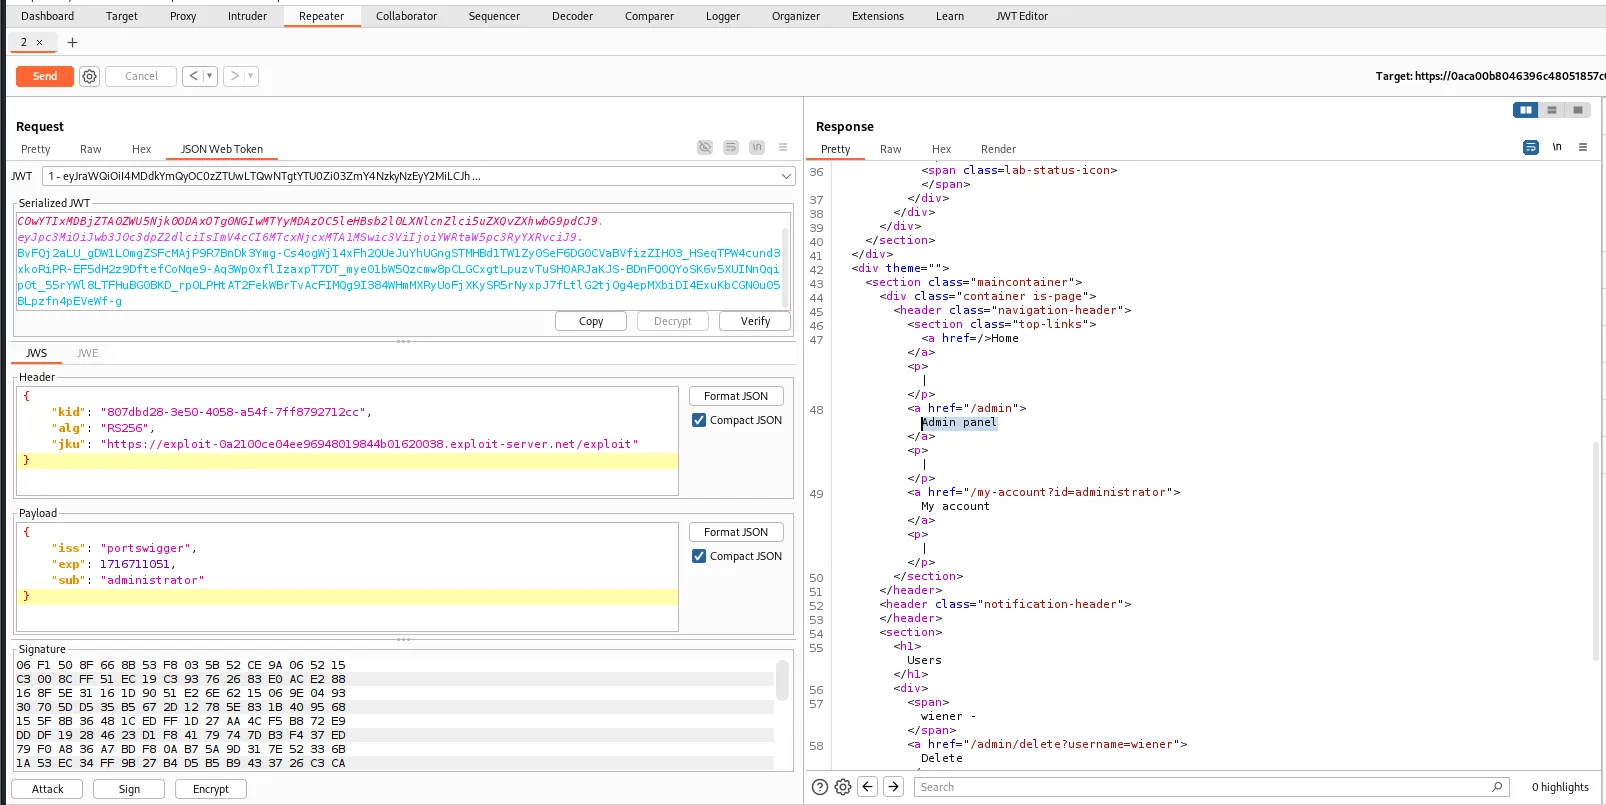Open the Proxy tab
The image size is (1606, 805).
point(183,16)
